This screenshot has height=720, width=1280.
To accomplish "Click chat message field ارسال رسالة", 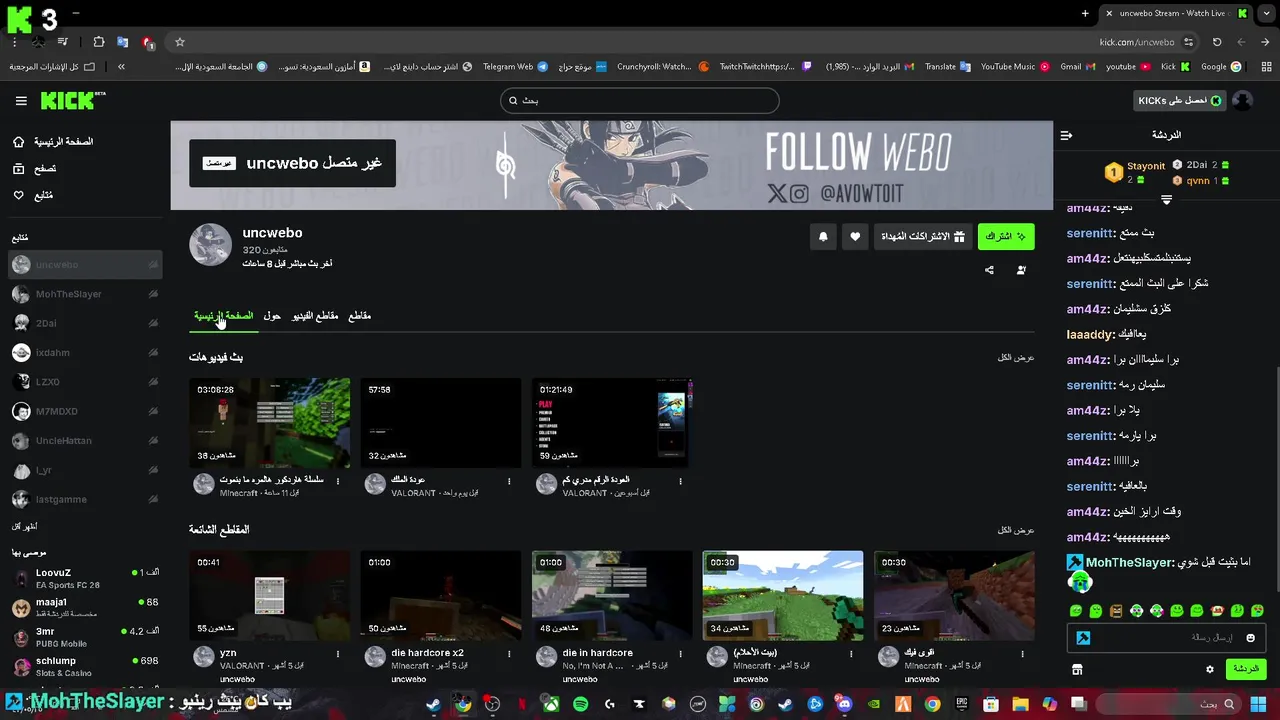I will click(1167, 638).
